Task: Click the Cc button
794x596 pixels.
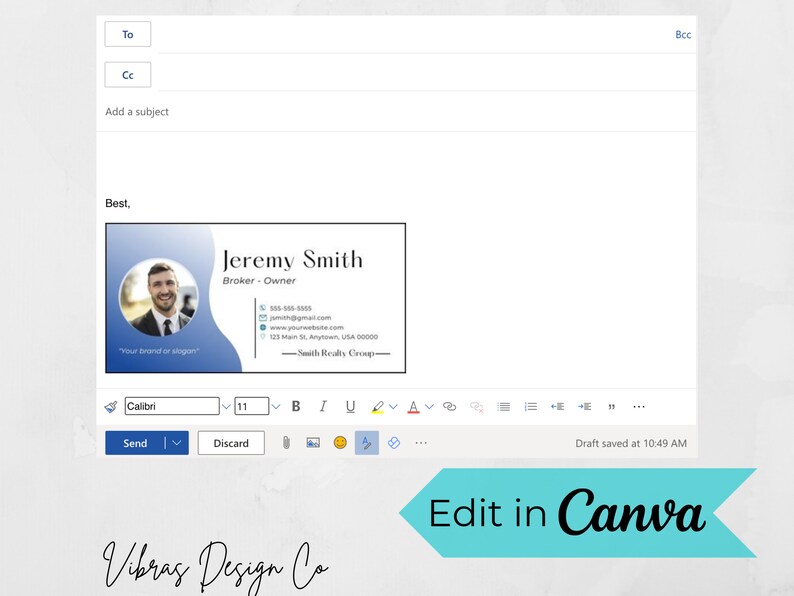Action: coord(128,75)
